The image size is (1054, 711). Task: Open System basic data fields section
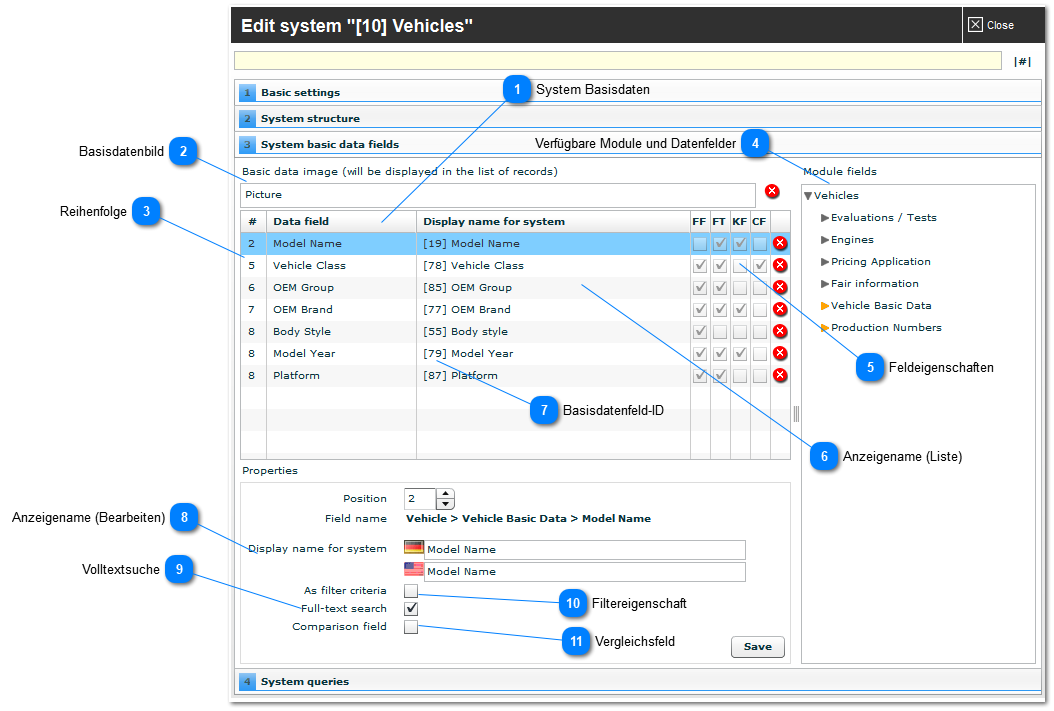[x=639, y=144]
